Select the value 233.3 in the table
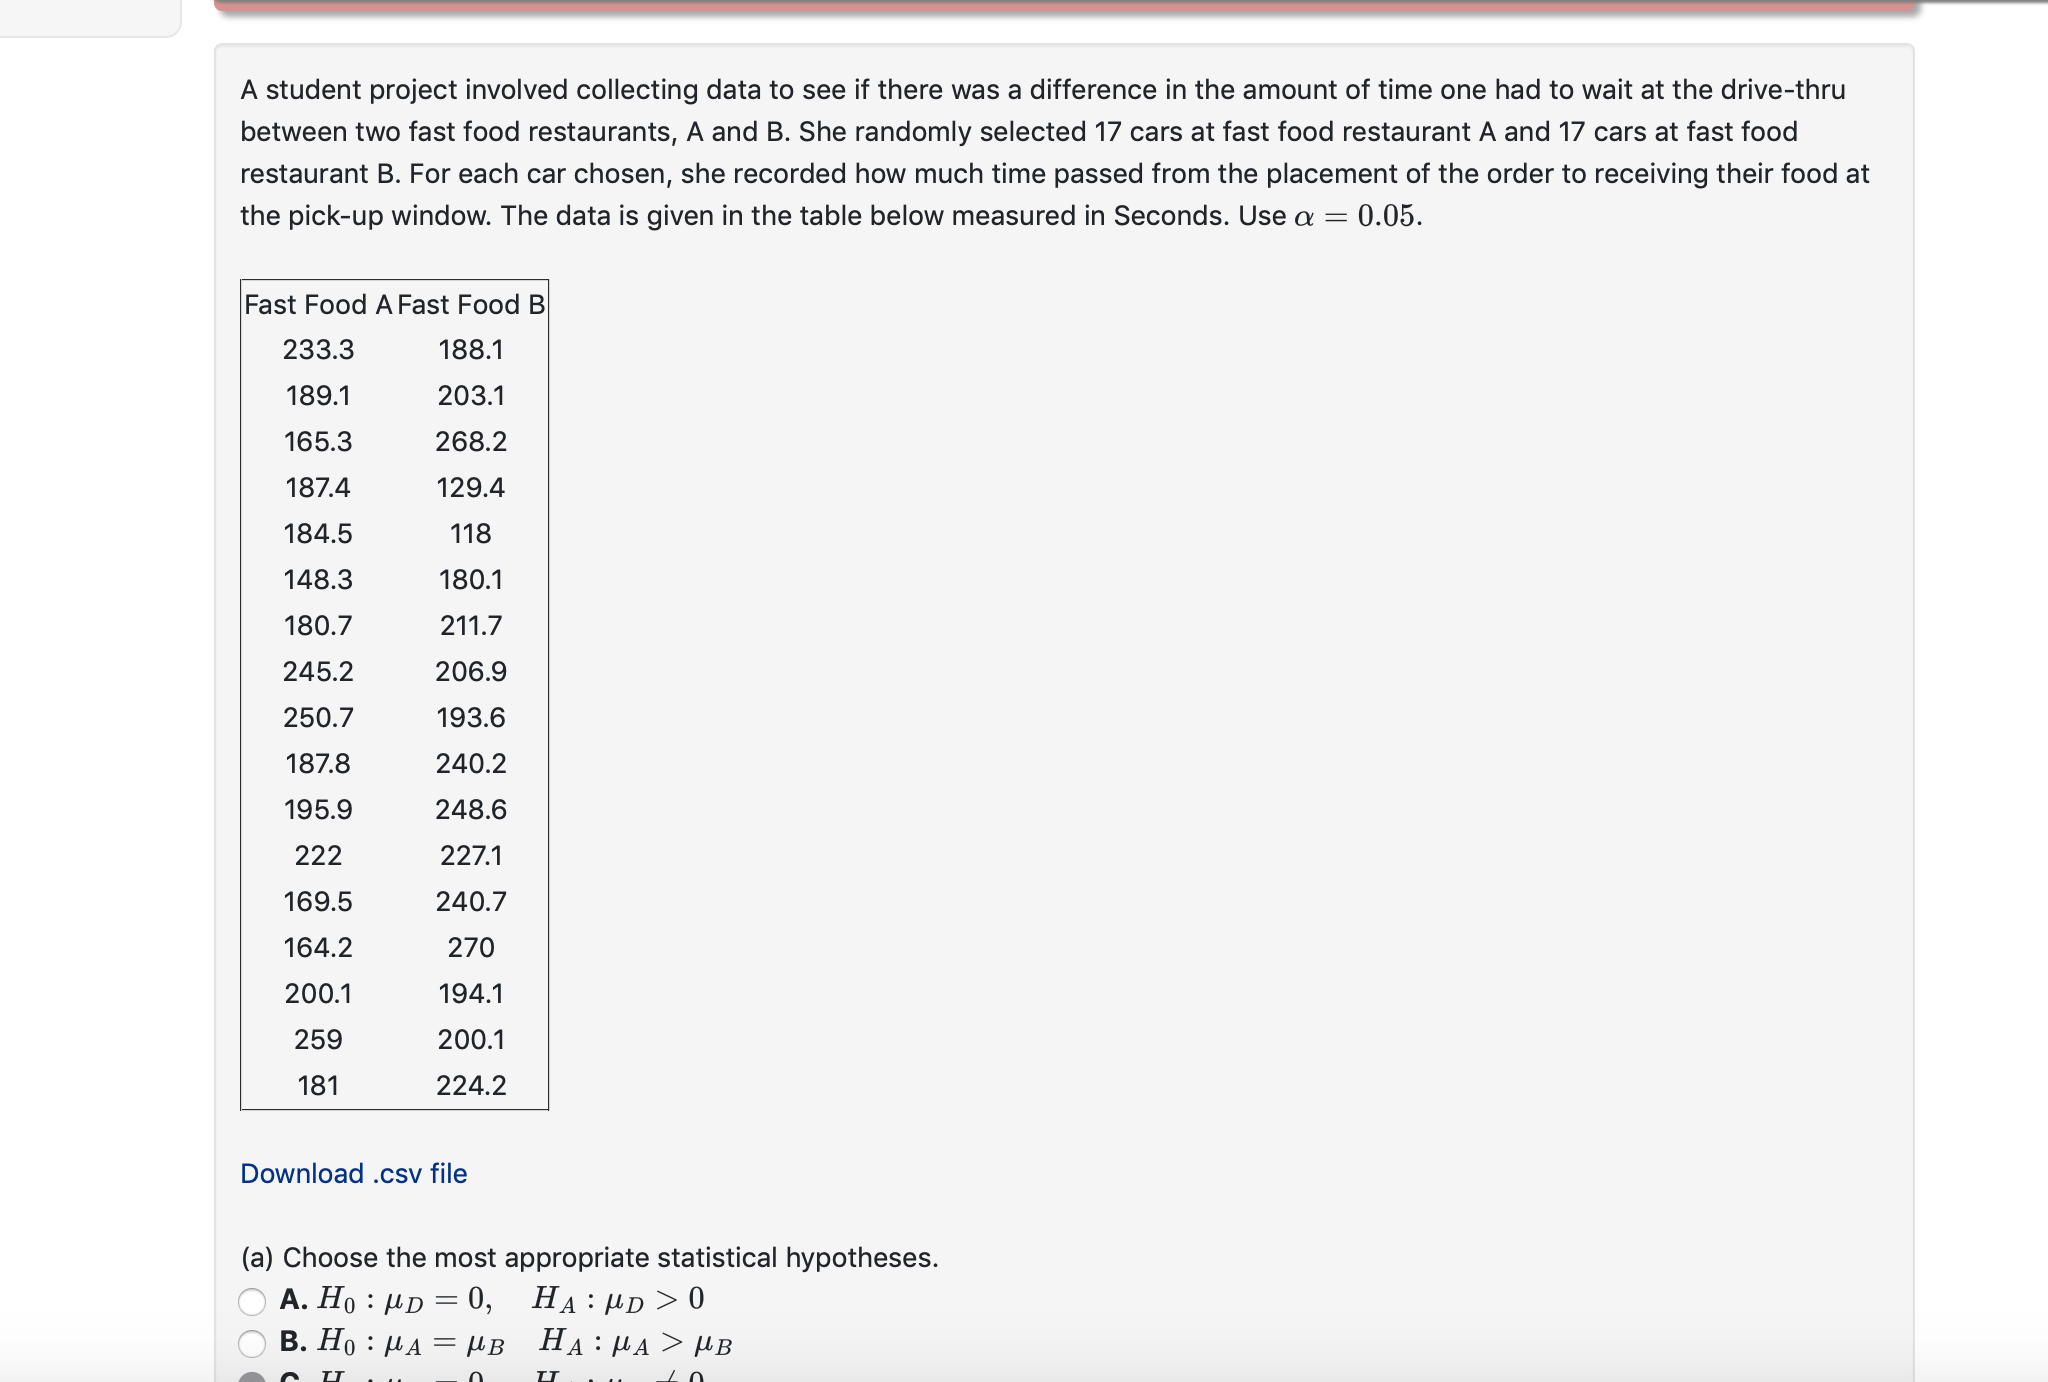 point(320,349)
